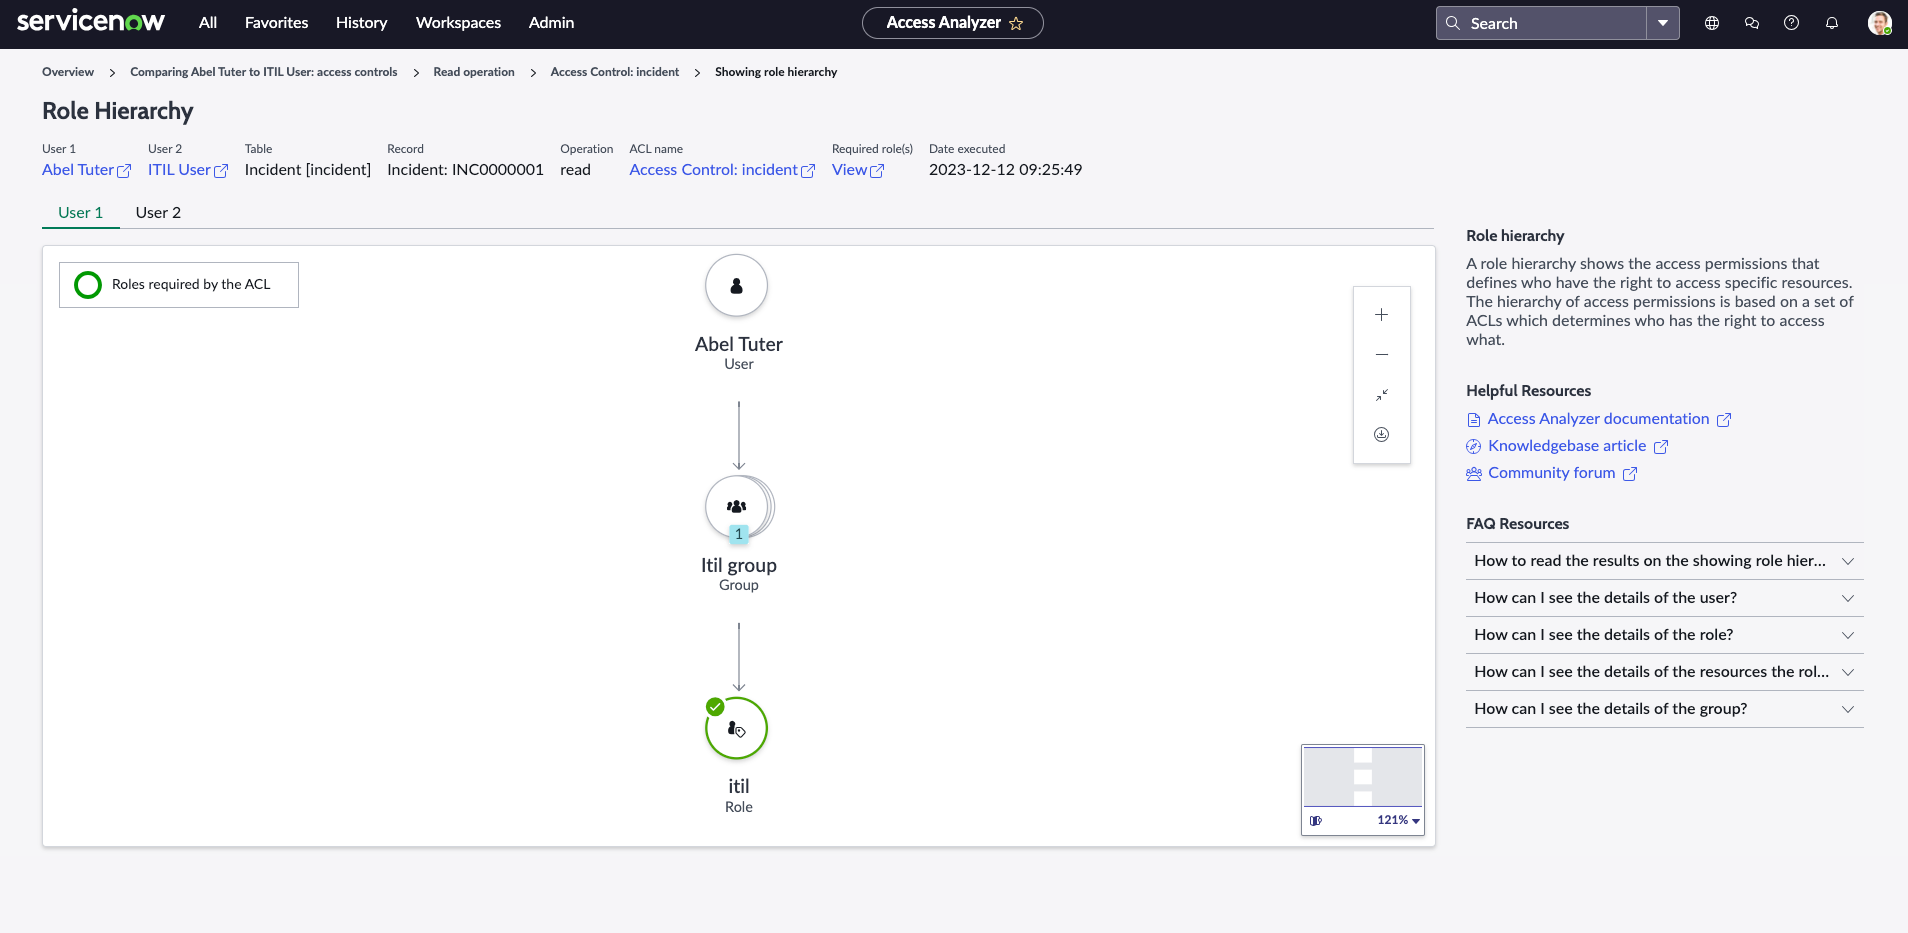Select the itil role node icon

pyautogui.click(x=737, y=728)
